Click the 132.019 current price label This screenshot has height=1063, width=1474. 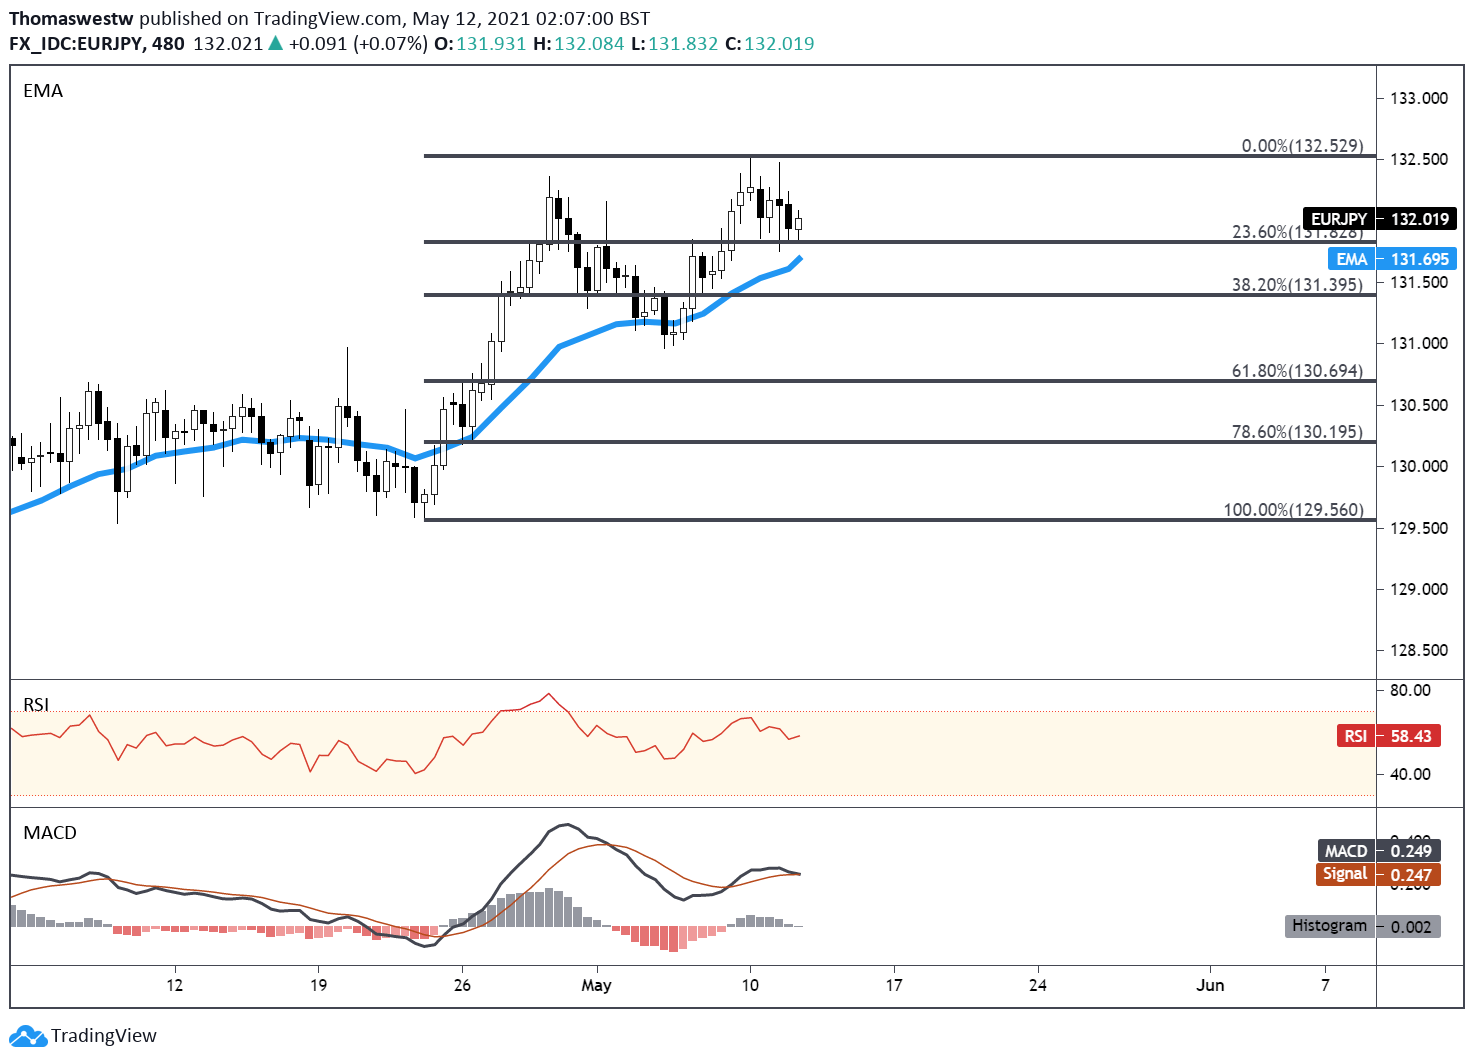[1419, 219]
